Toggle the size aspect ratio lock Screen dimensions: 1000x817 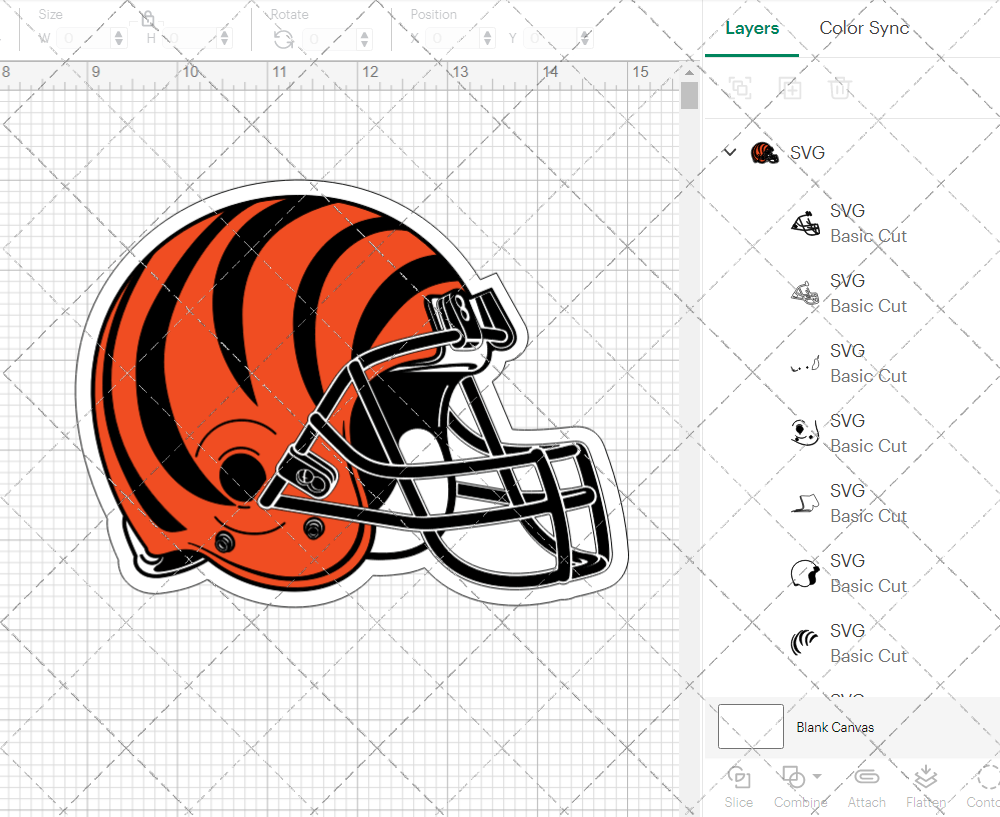pyautogui.click(x=148, y=18)
